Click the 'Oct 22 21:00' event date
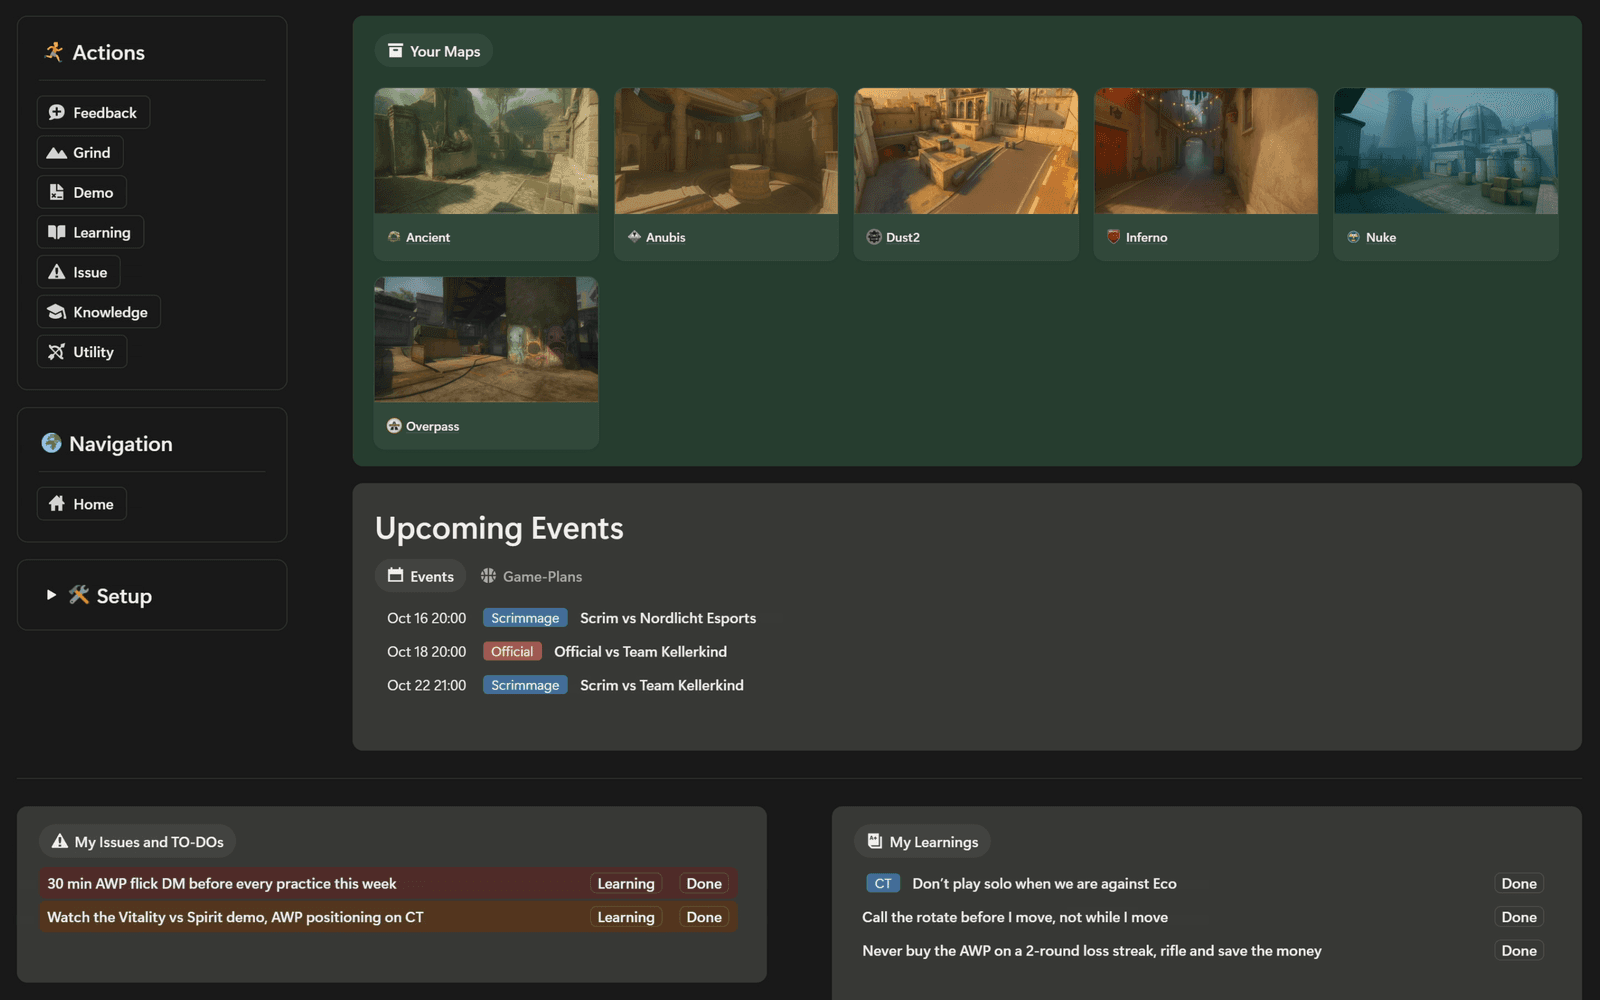Image resolution: width=1600 pixels, height=1000 pixels. coord(426,685)
